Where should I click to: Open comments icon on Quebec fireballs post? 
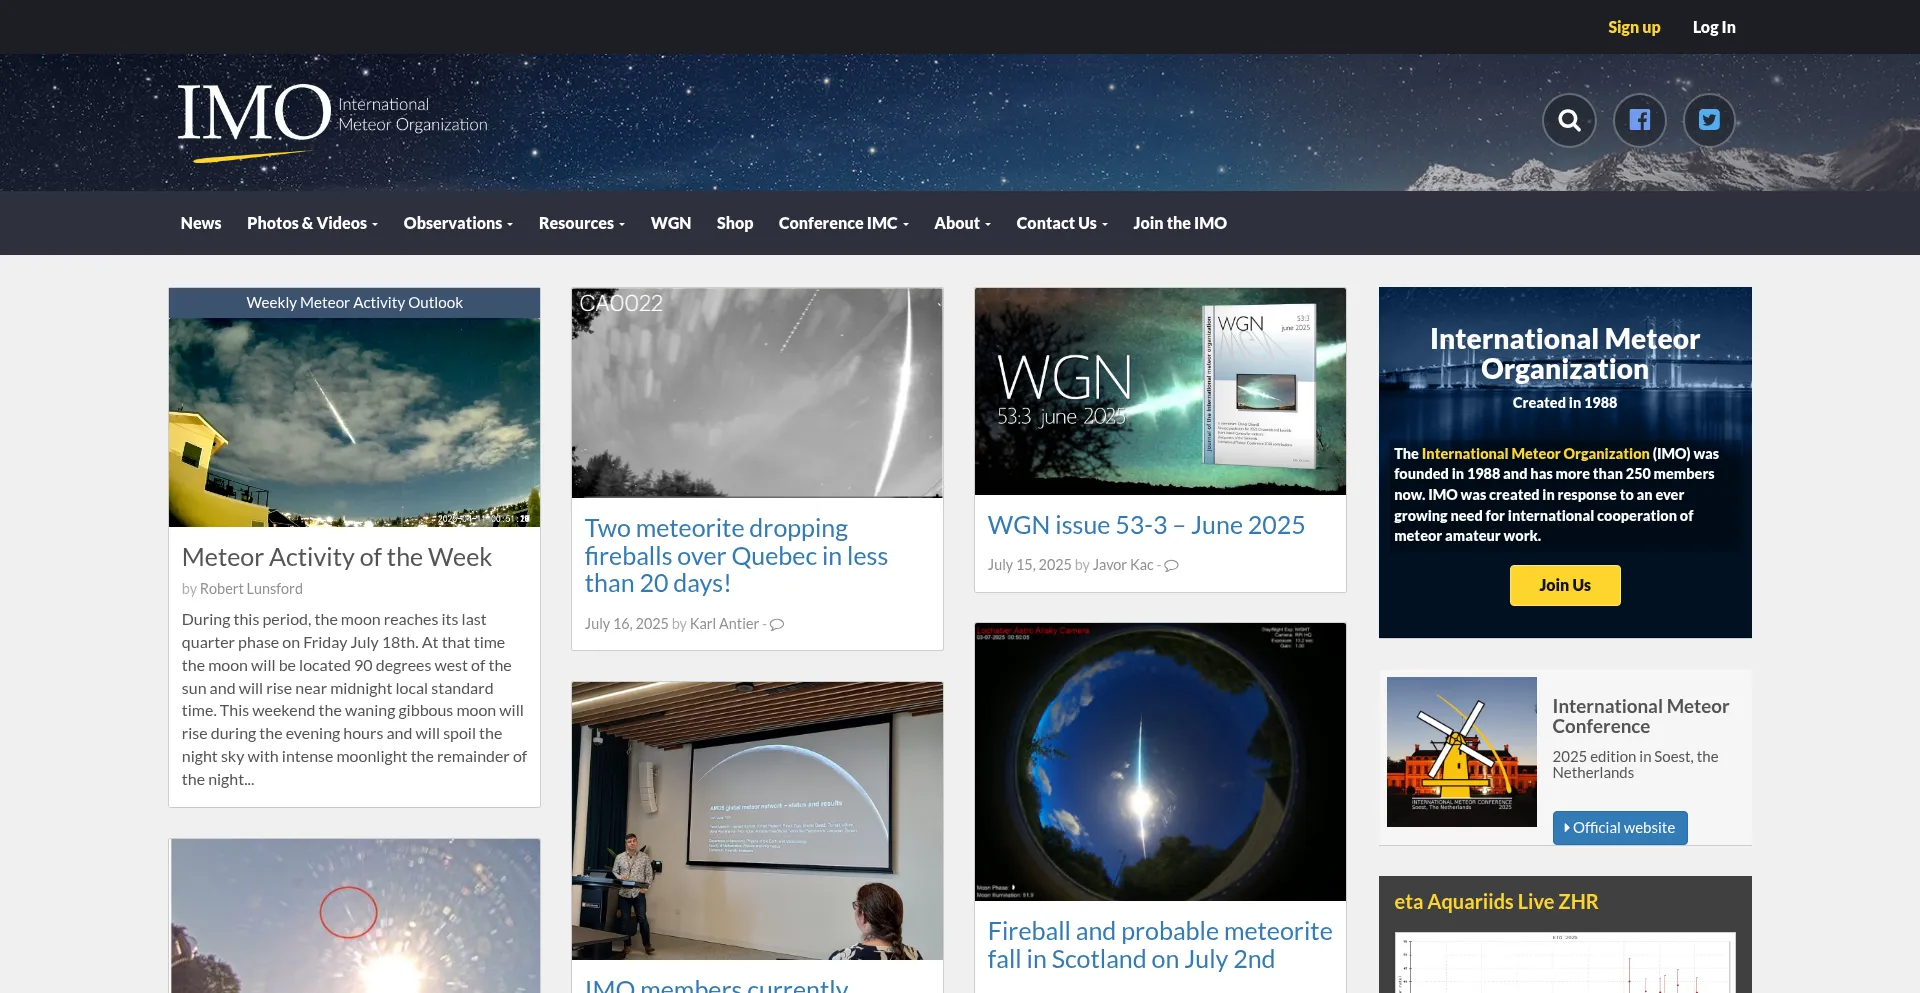tap(777, 624)
